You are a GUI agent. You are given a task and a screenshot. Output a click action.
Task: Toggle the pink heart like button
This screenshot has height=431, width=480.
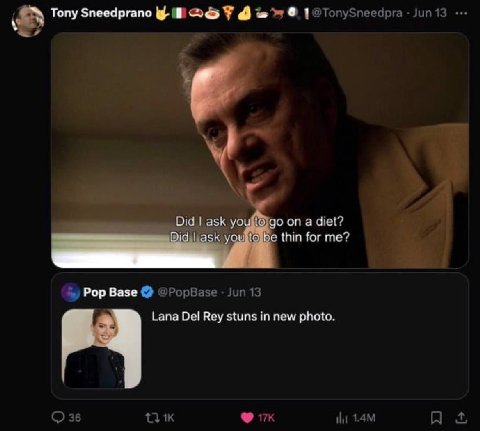pos(247,418)
